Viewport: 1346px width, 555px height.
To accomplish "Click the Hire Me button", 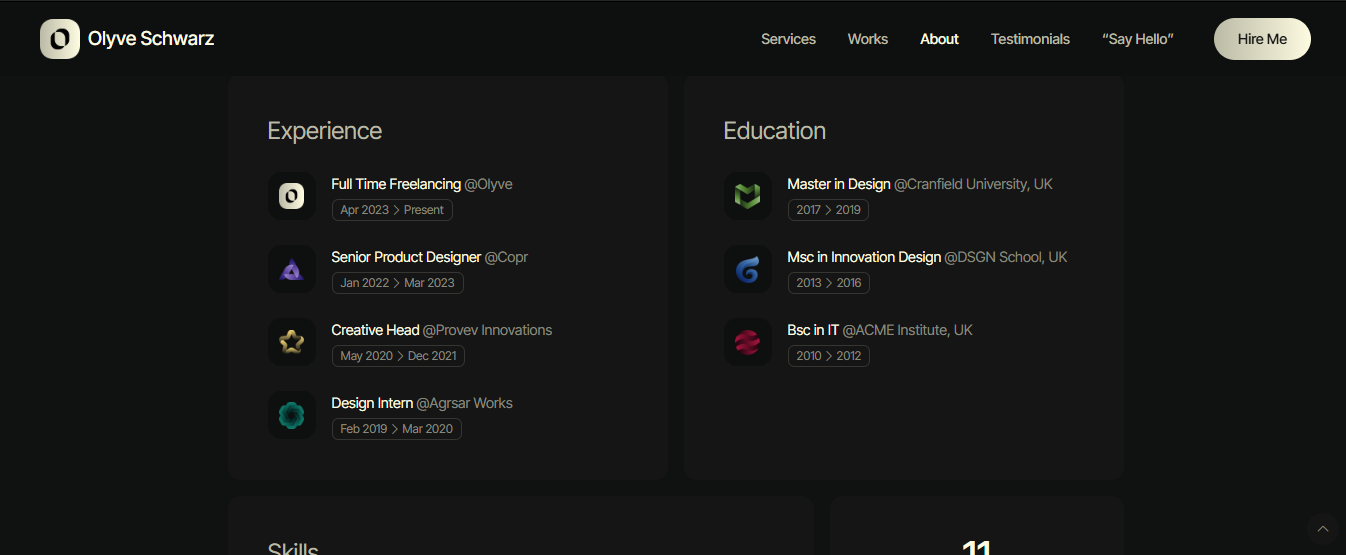I will (x=1262, y=39).
